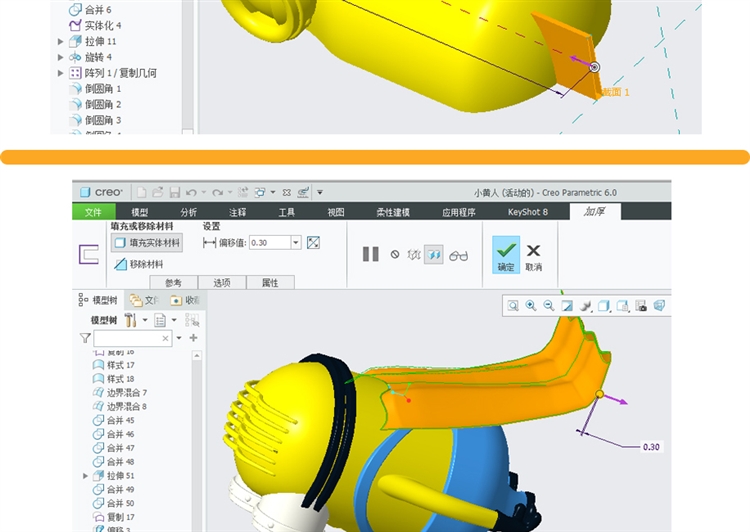Switch to the 工具 ribbon tab

tap(287, 212)
